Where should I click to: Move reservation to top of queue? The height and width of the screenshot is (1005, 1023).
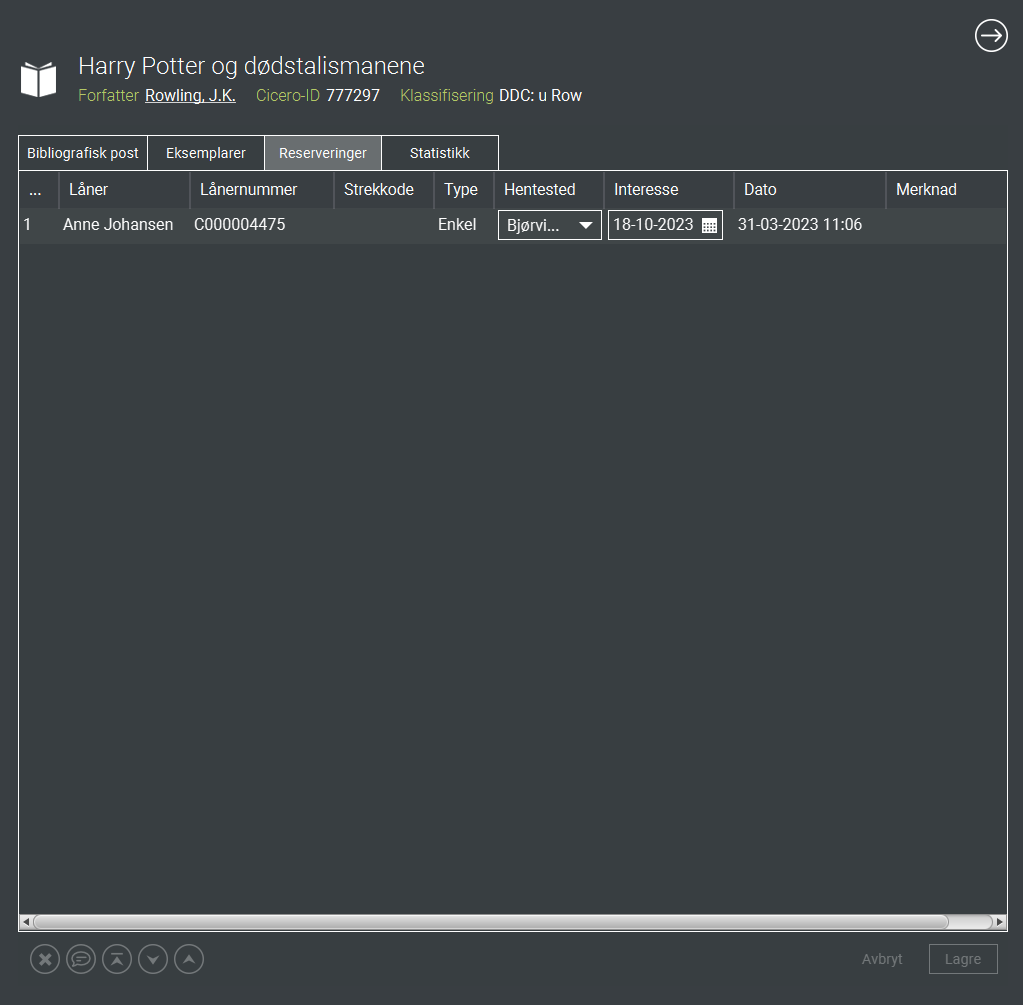[117, 959]
